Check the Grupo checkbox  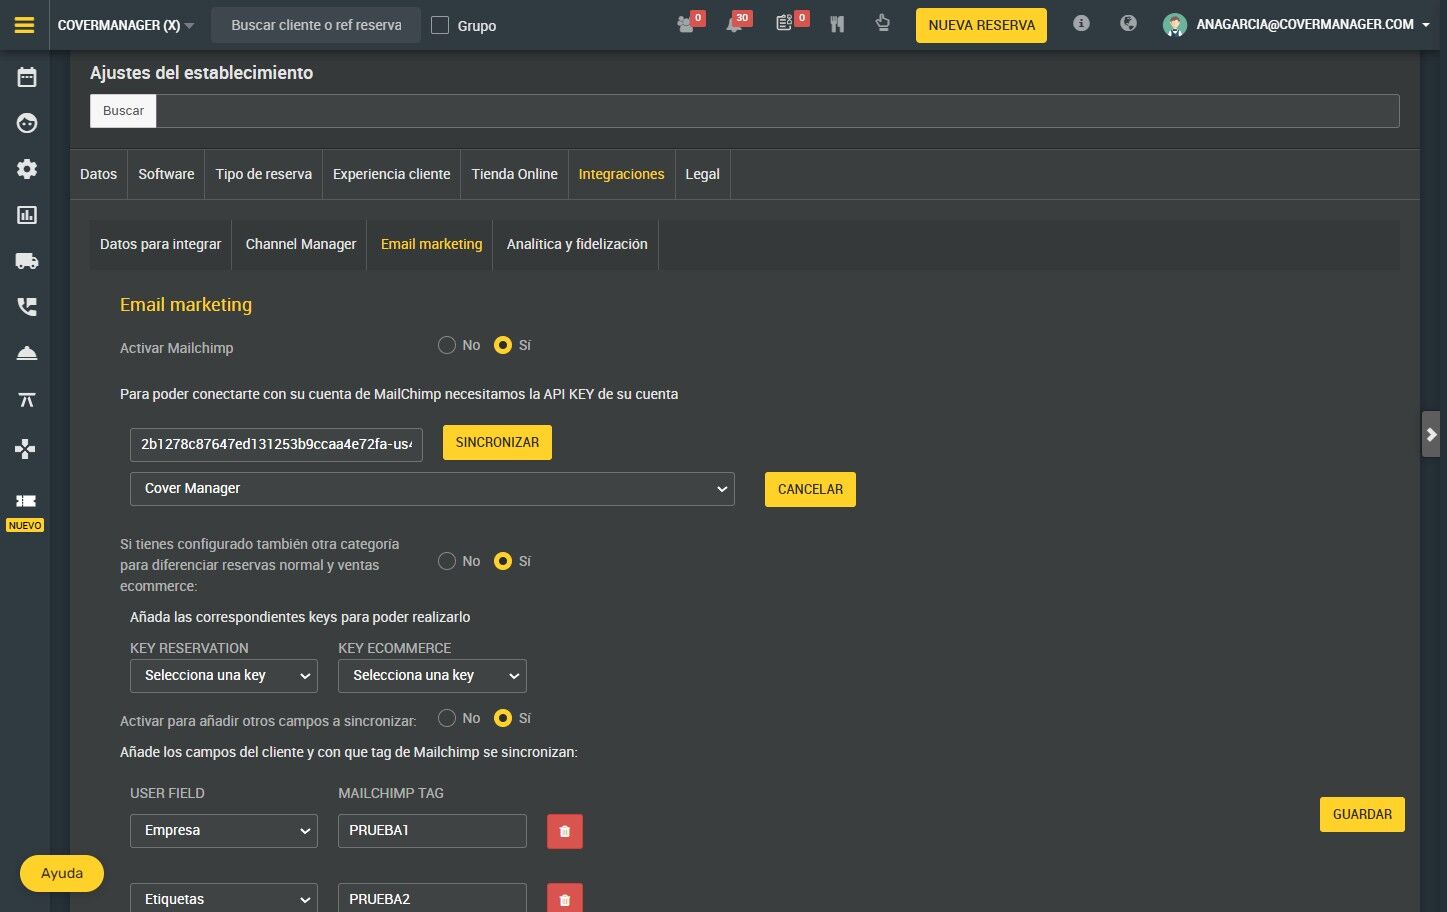440,25
